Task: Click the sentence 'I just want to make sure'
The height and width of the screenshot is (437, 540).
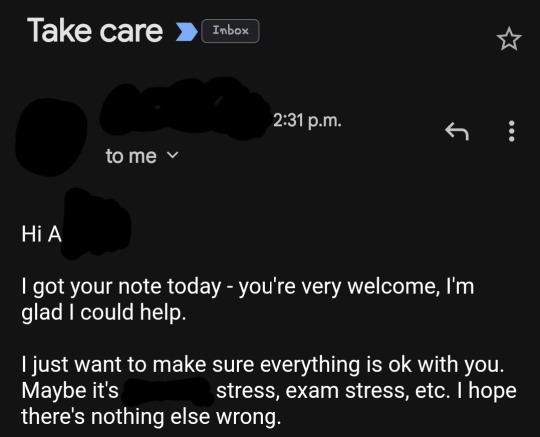Action: pyautogui.click(x=263, y=365)
